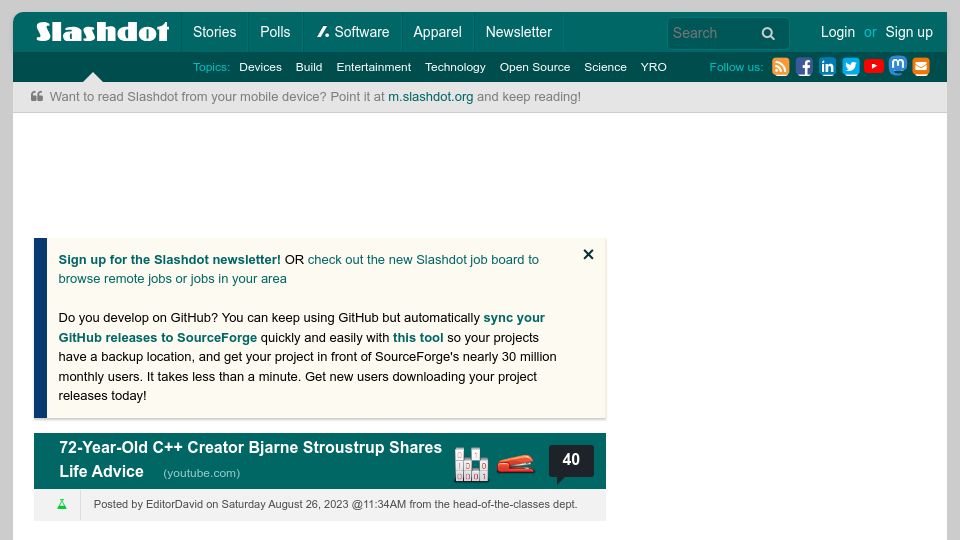Click the search magnifier icon
Viewport: 960px width, 540px height.
(768, 34)
